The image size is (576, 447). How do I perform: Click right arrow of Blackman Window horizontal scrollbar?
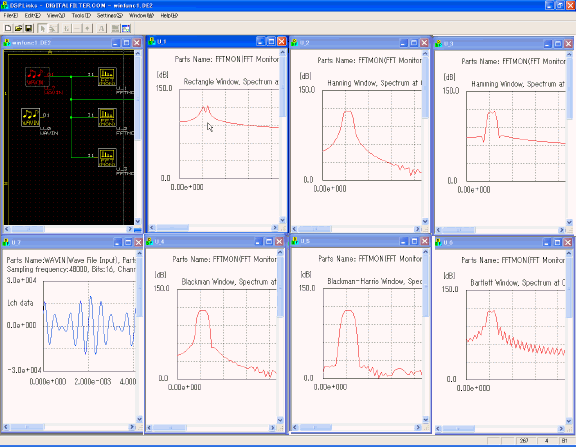272,428
